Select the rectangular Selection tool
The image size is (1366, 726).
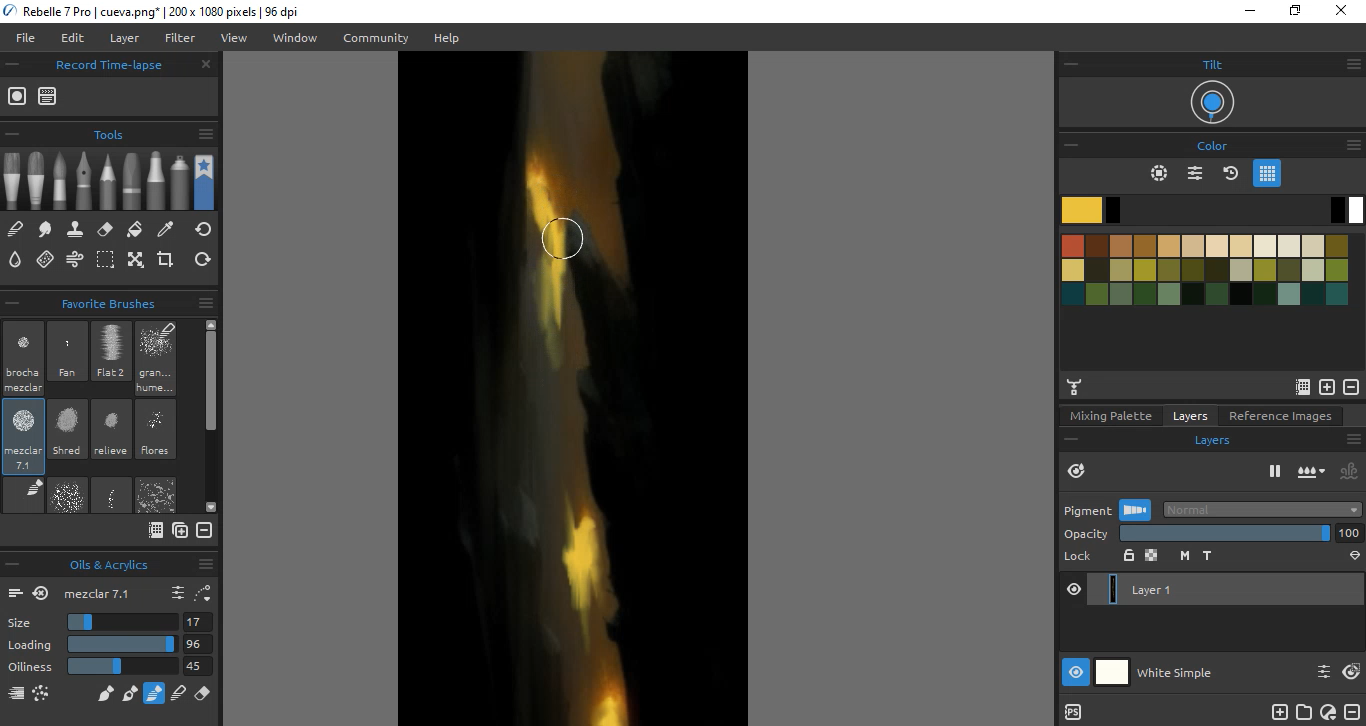tap(105, 259)
